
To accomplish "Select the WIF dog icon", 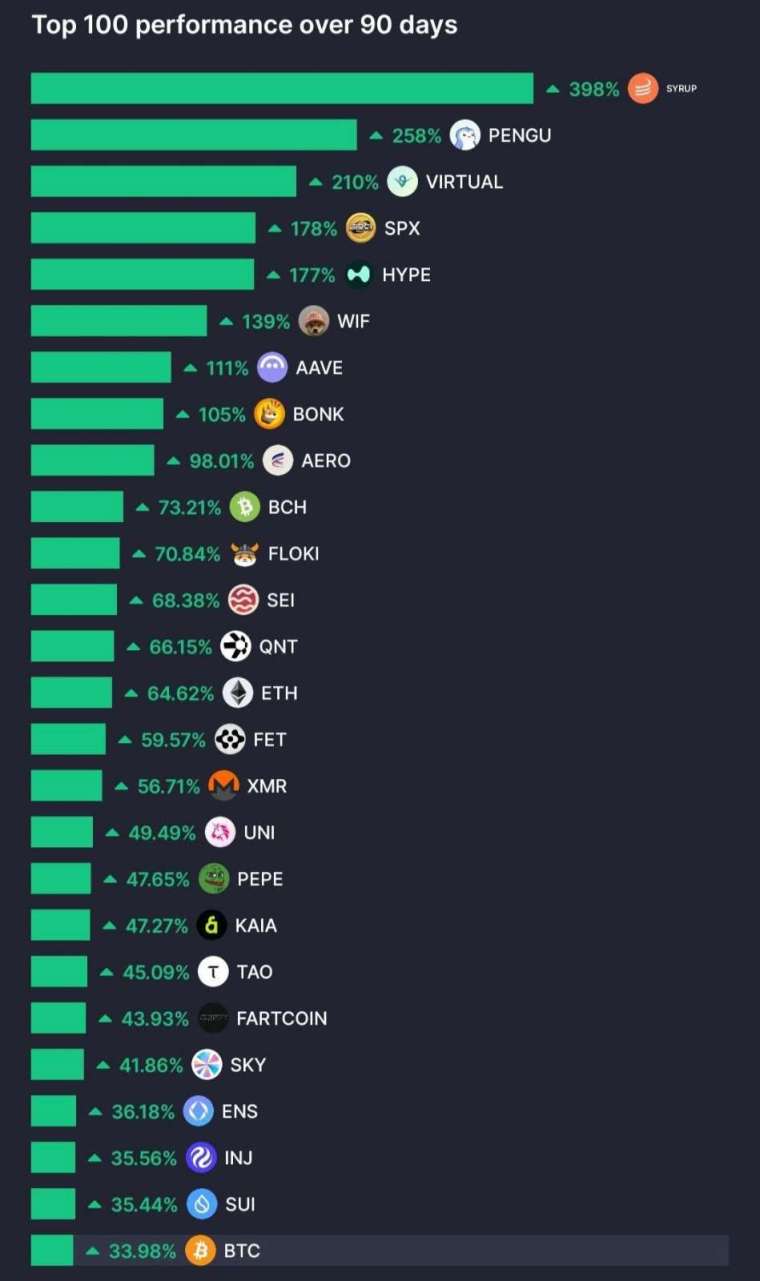I will tap(314, 321).
